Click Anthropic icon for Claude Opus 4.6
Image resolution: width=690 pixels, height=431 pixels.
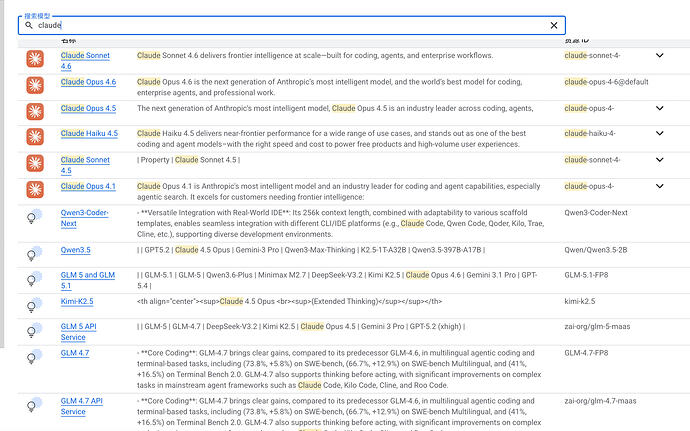tap(35, 85)
